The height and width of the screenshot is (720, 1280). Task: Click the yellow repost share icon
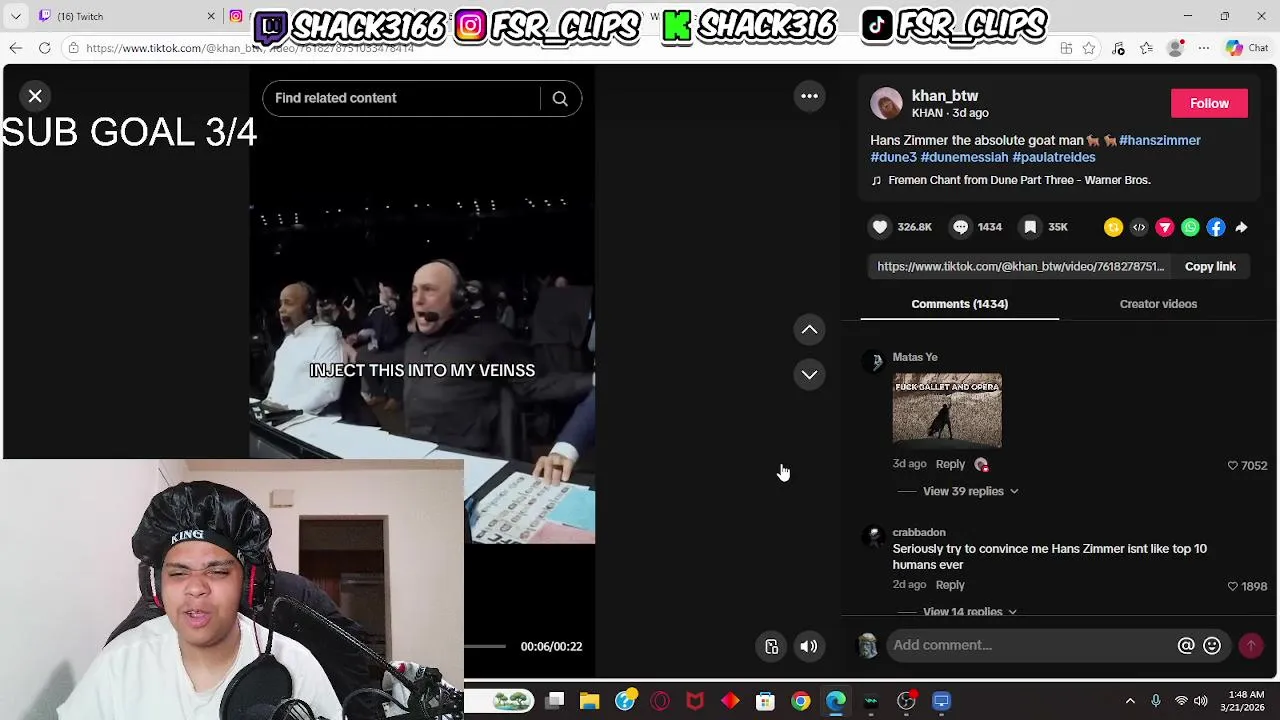[1113, 227]
